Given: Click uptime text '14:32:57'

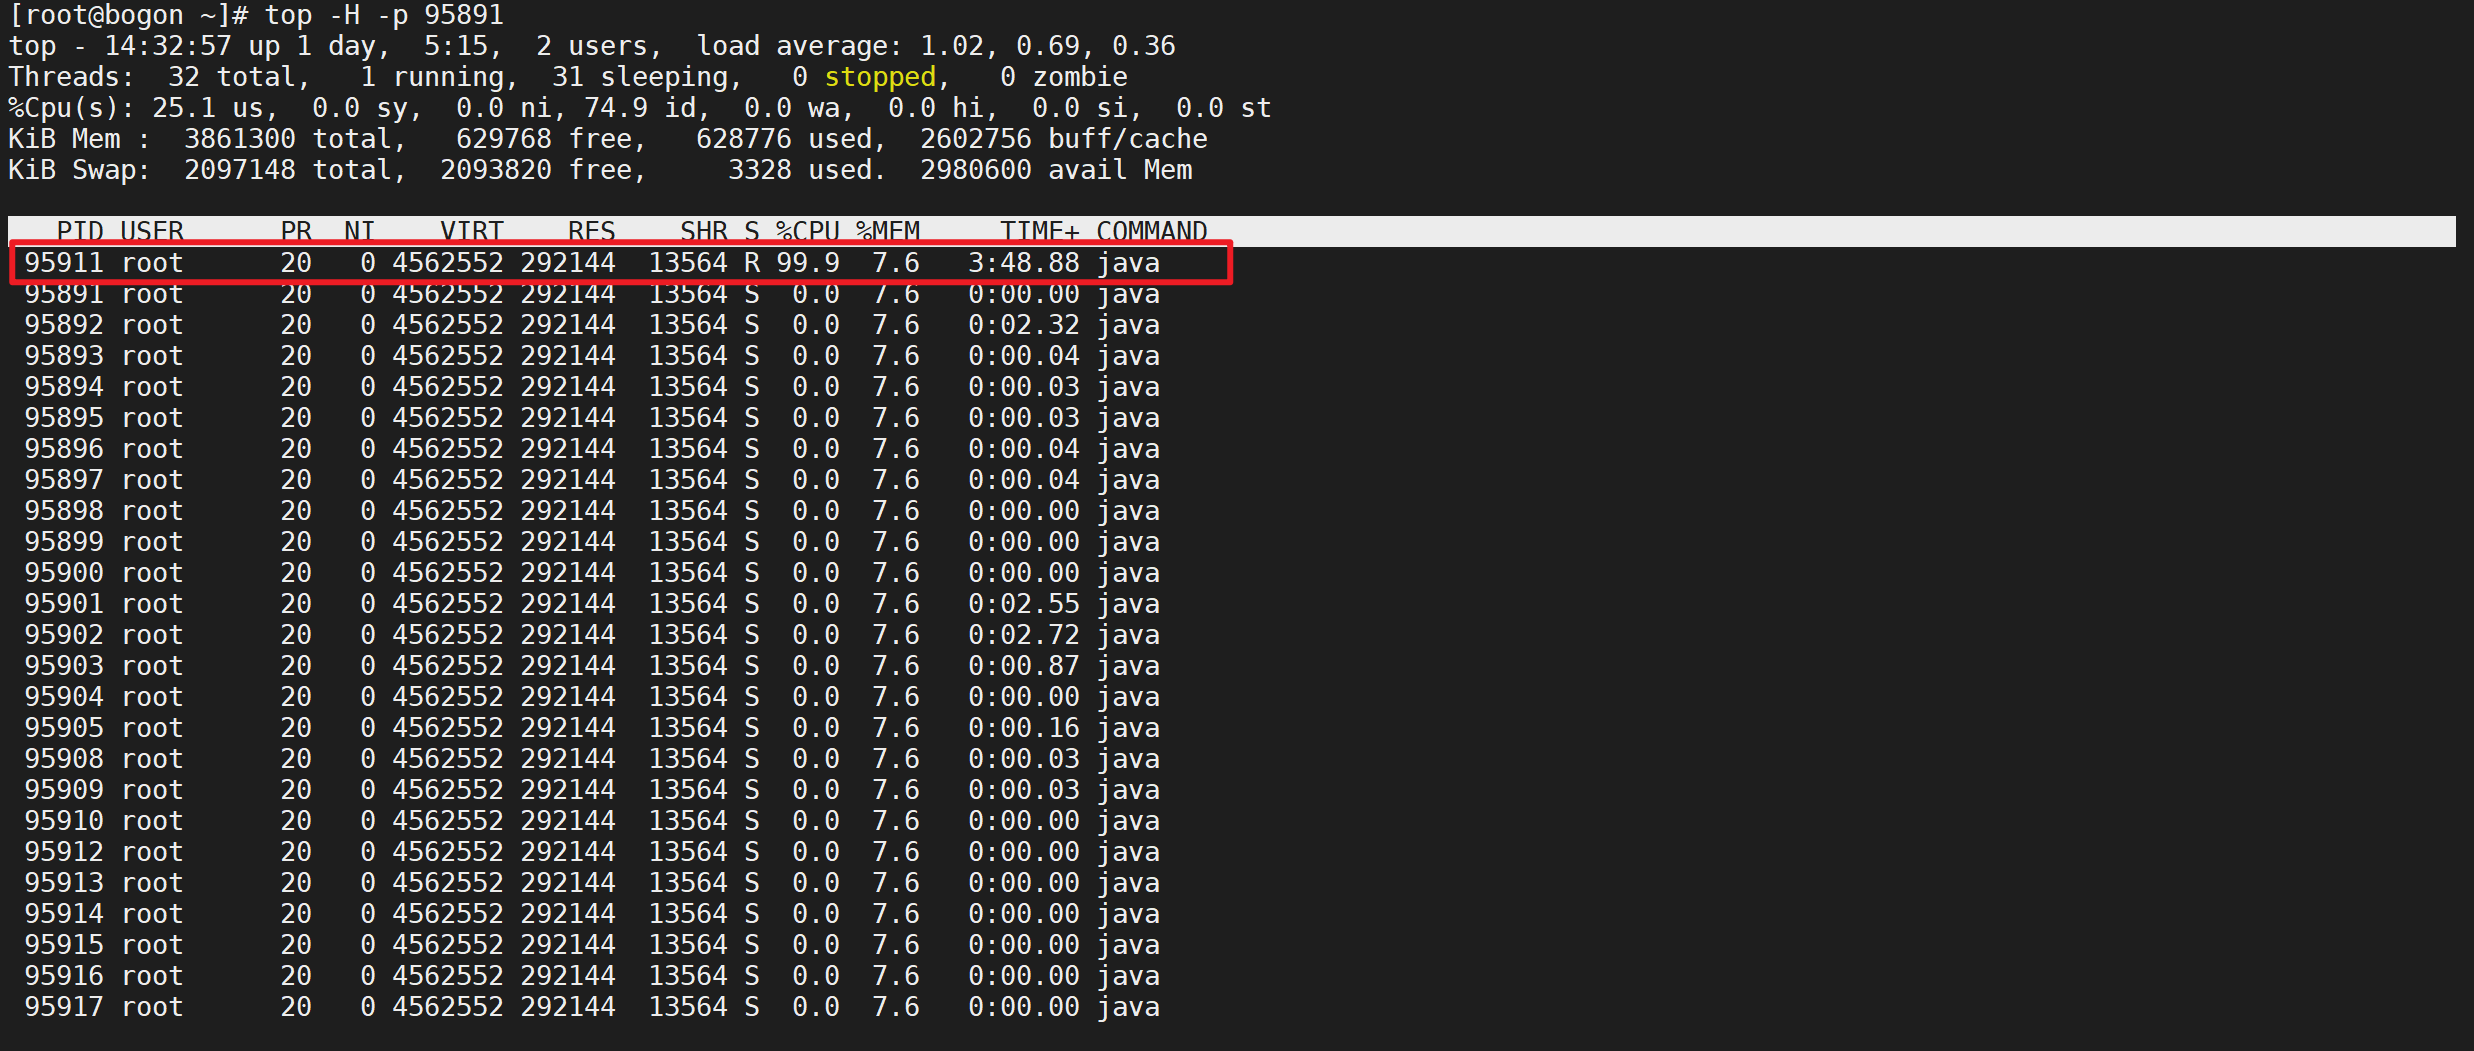Looking at the screenshot, I should pos(168,46).
